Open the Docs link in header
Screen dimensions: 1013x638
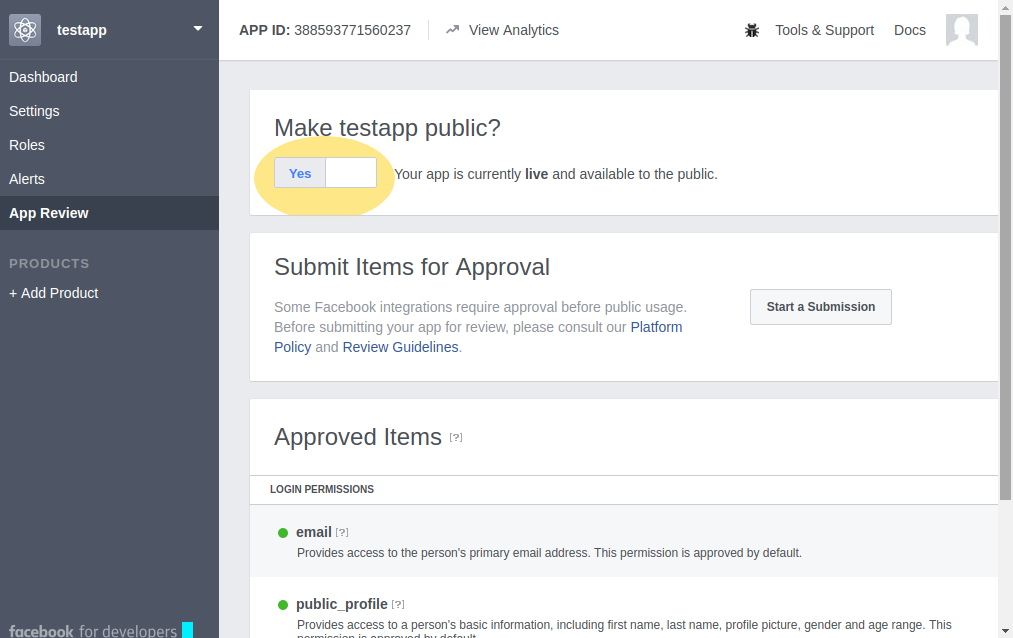point(909,30)
